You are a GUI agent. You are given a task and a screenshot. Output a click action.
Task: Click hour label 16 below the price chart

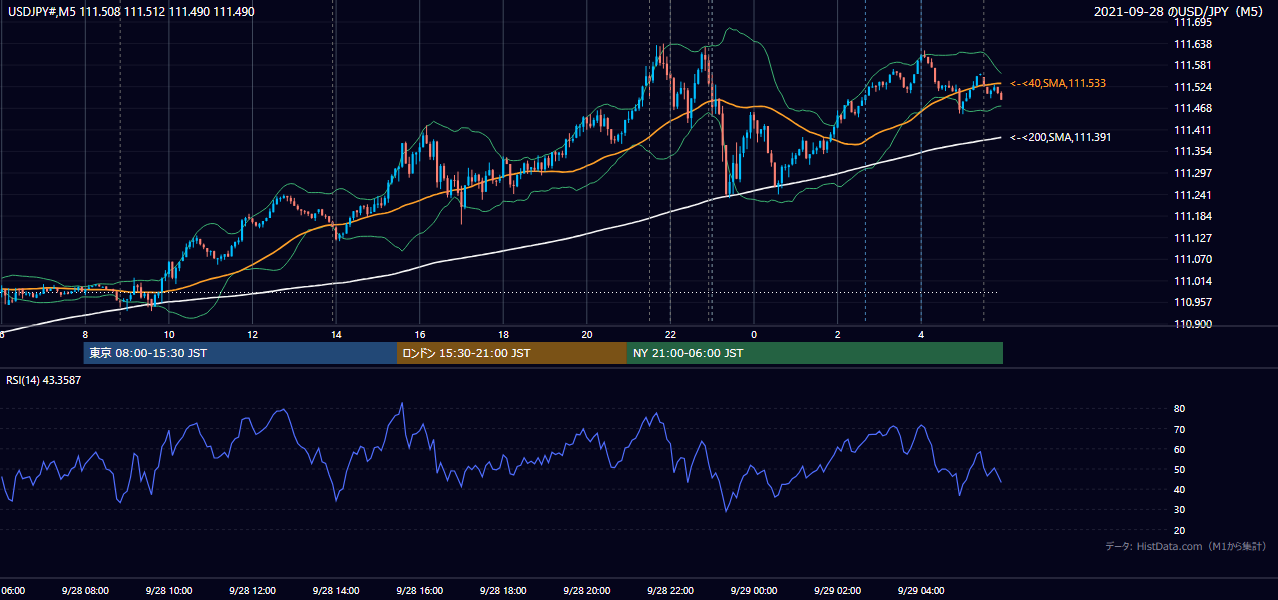click(x=420, y=335)
